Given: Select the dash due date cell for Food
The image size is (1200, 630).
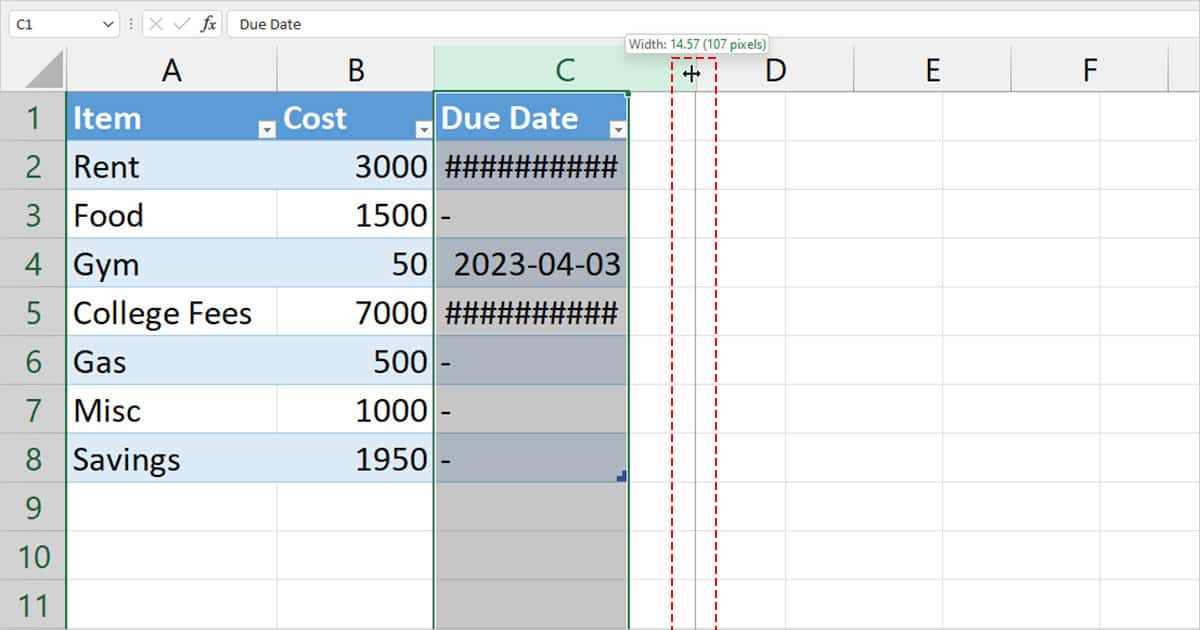Looking at the screenshot, I should (x=532, y=214).
